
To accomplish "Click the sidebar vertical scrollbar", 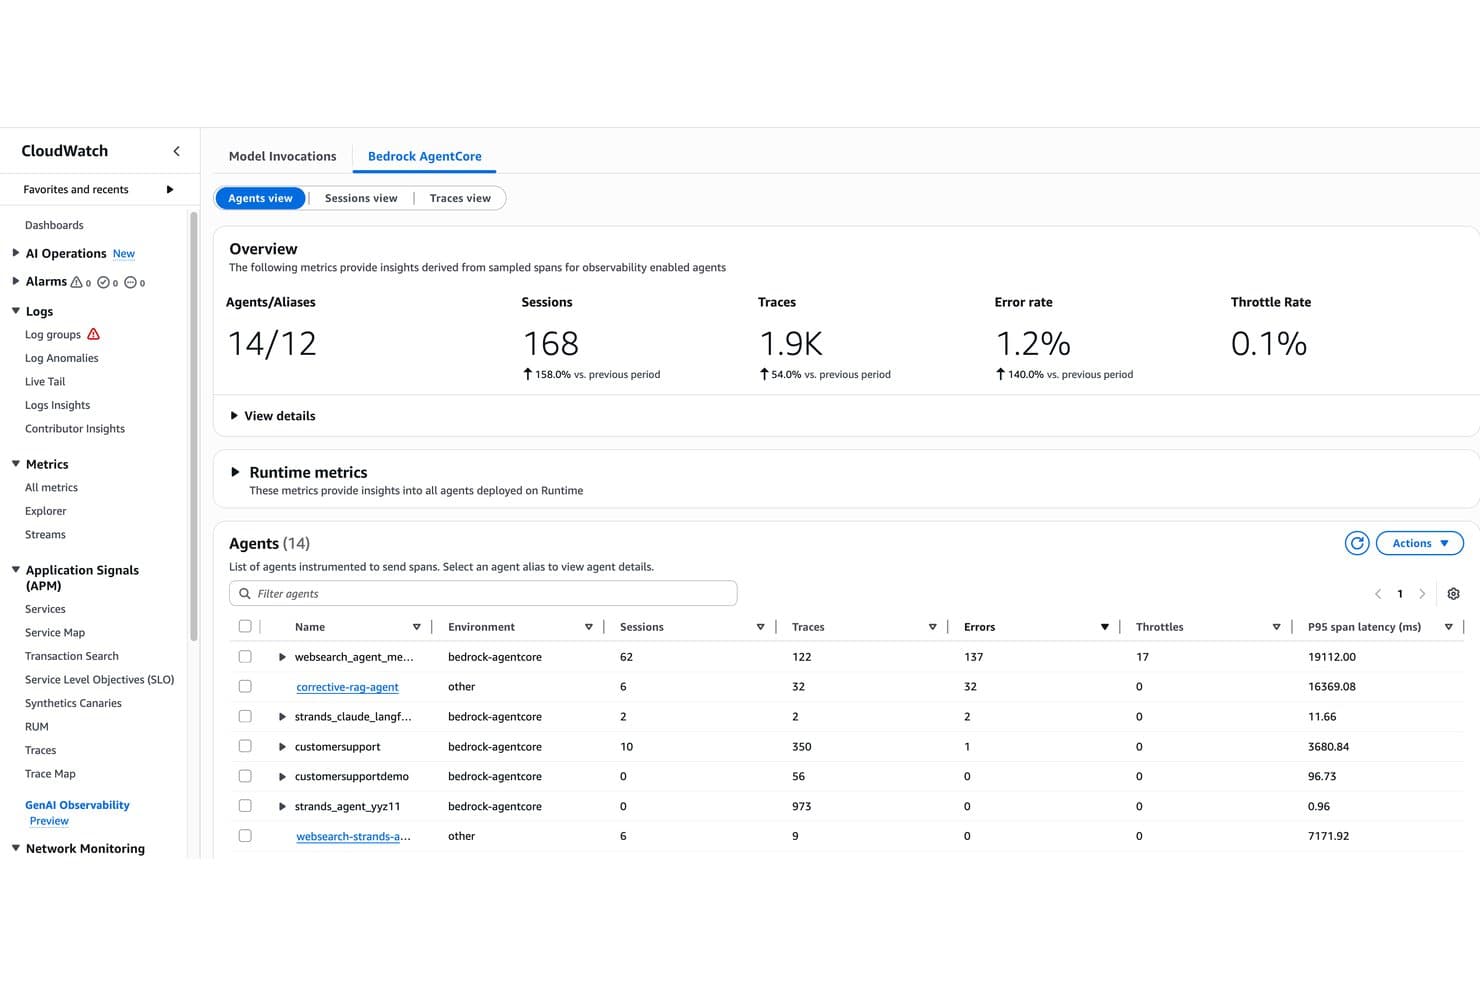I will (193, 426).
